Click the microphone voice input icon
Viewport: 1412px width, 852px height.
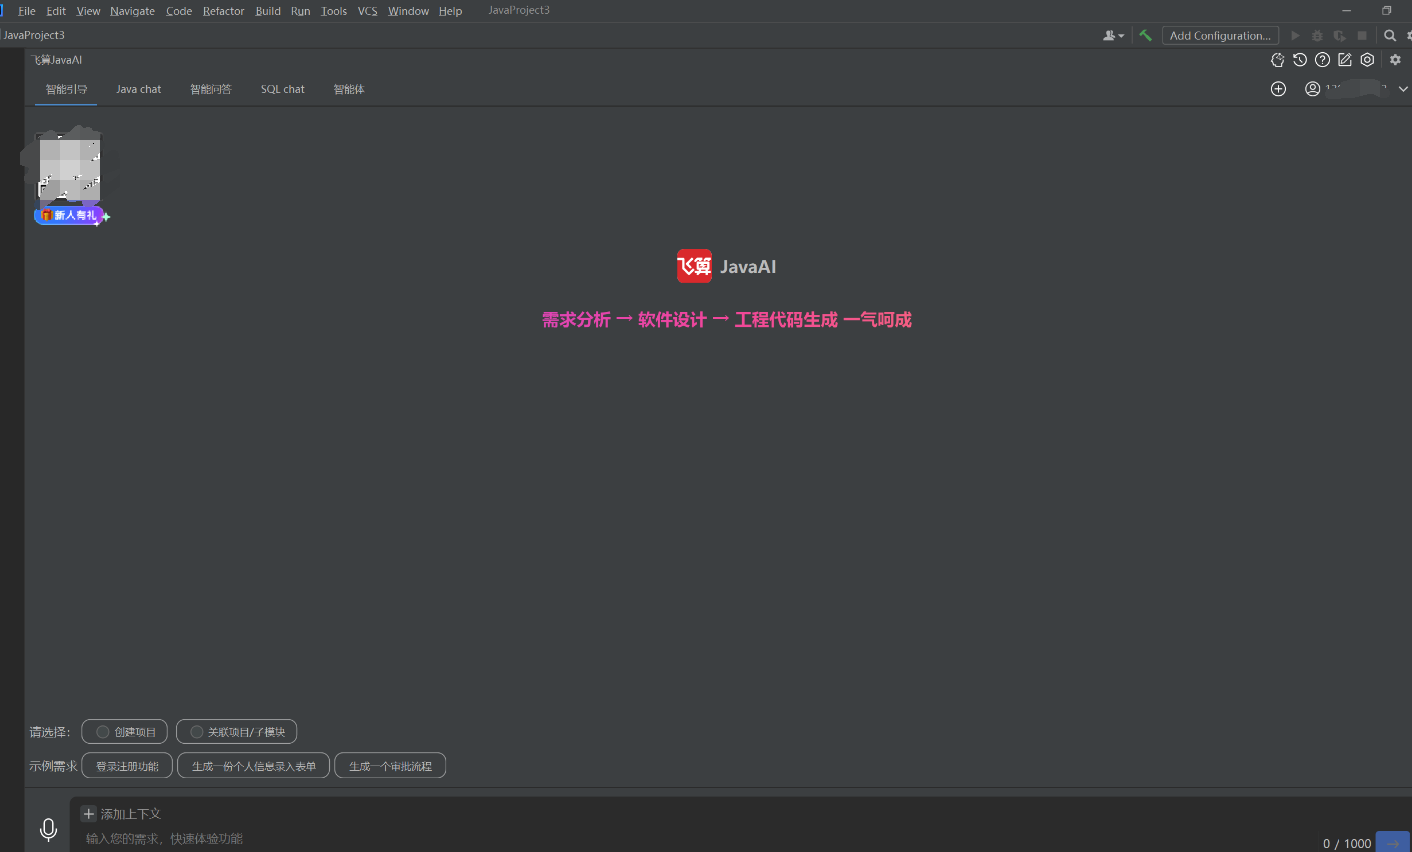[x=48, y=829]
